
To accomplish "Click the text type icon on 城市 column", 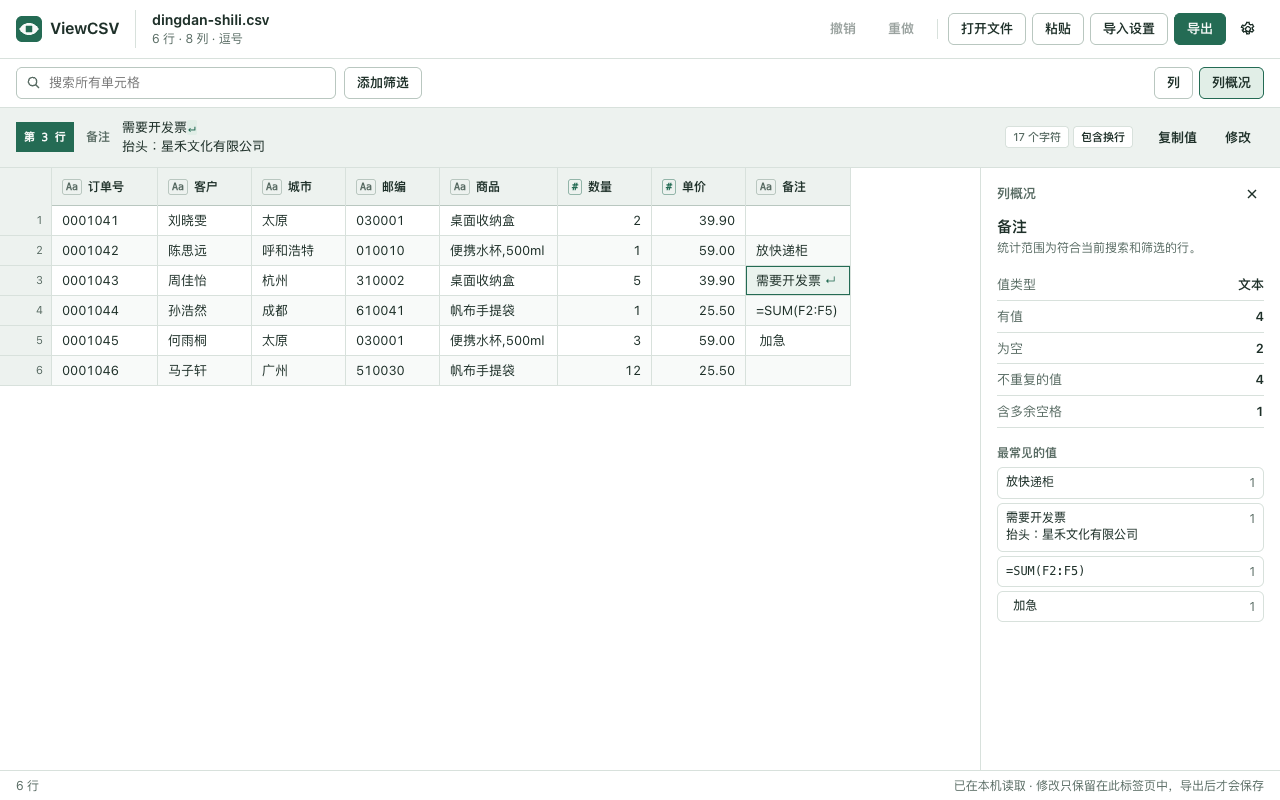I will click(272, 186).
